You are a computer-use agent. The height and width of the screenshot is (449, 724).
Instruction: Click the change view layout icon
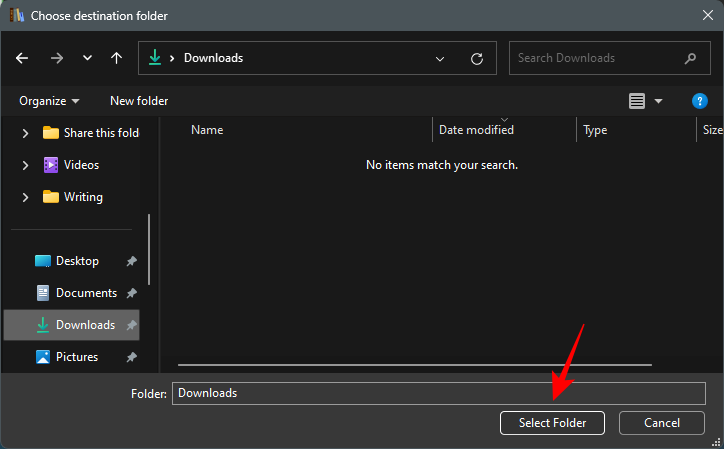pyautogui.click(x=637, y=101)
